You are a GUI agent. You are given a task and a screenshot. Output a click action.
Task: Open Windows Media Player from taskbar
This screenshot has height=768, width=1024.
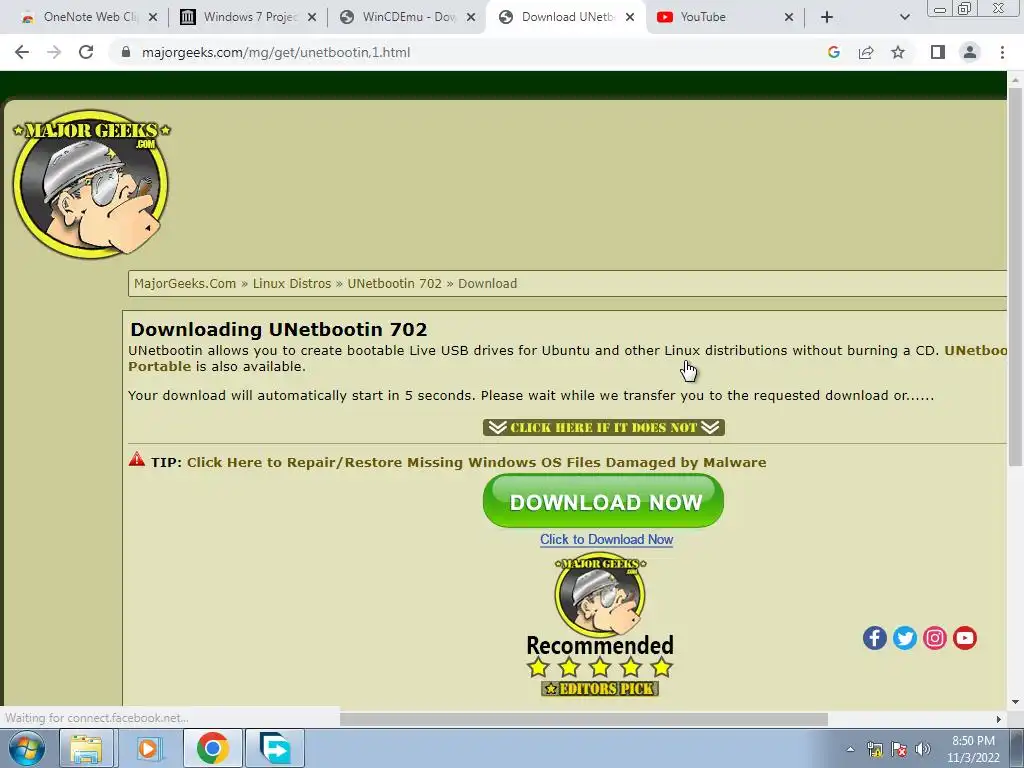149,748
